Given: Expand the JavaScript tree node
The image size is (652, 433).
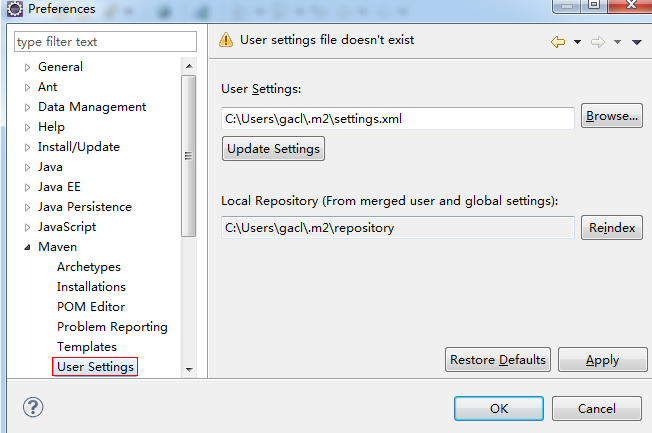Looking at the screenshot, I should 27,227.
